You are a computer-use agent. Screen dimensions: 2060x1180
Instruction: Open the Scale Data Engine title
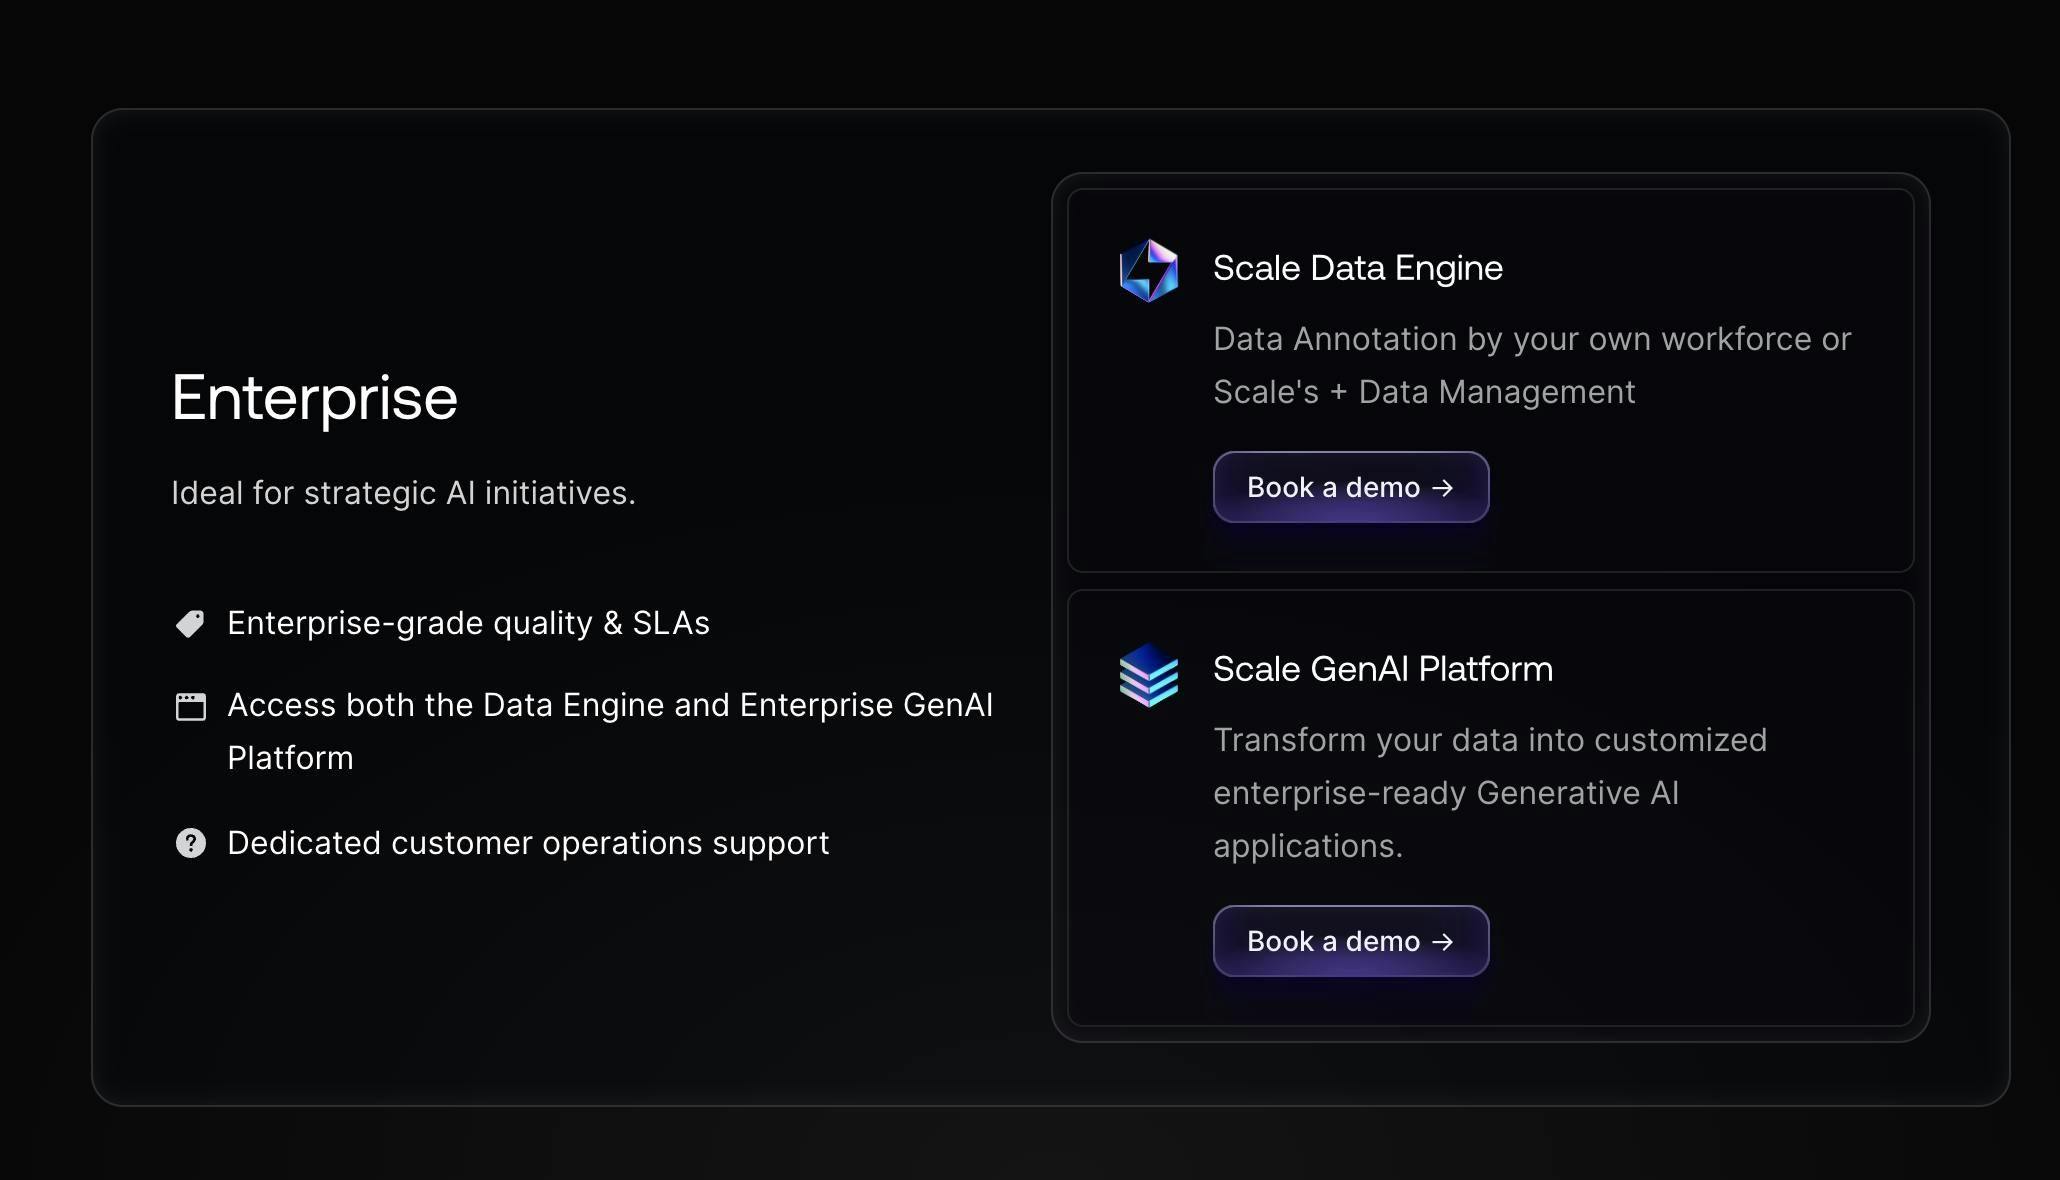click(1357, 268)
